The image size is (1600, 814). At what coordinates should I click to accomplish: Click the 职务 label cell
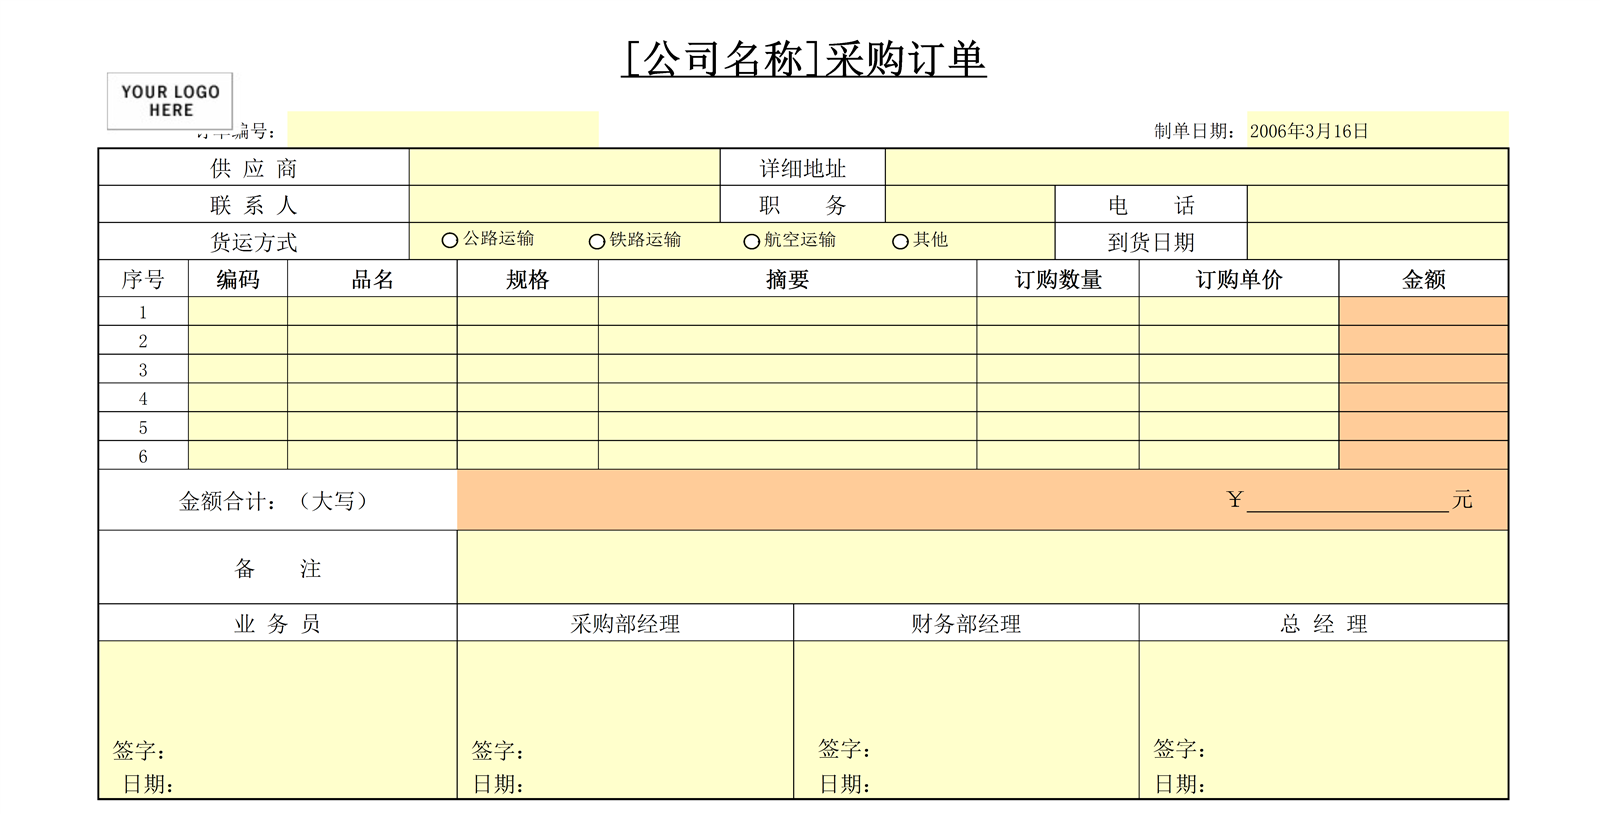coord(803,204)
